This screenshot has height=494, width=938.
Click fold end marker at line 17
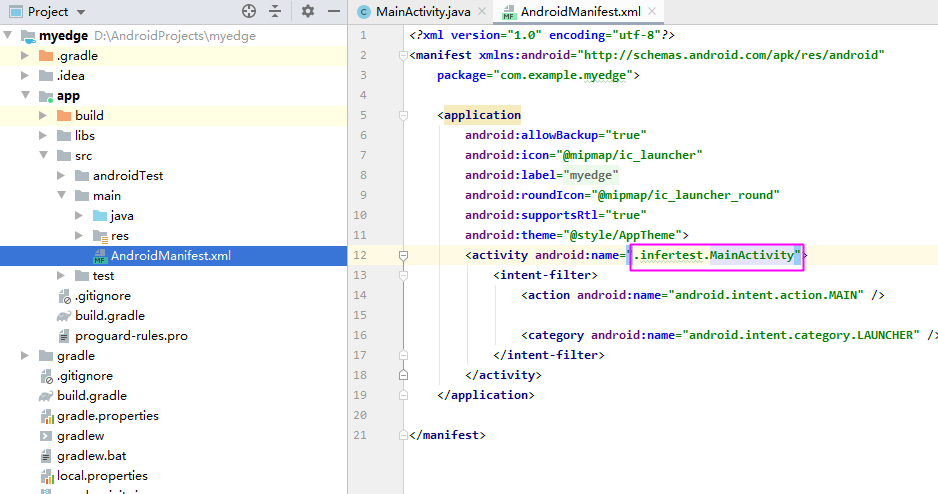coord(403,355)
